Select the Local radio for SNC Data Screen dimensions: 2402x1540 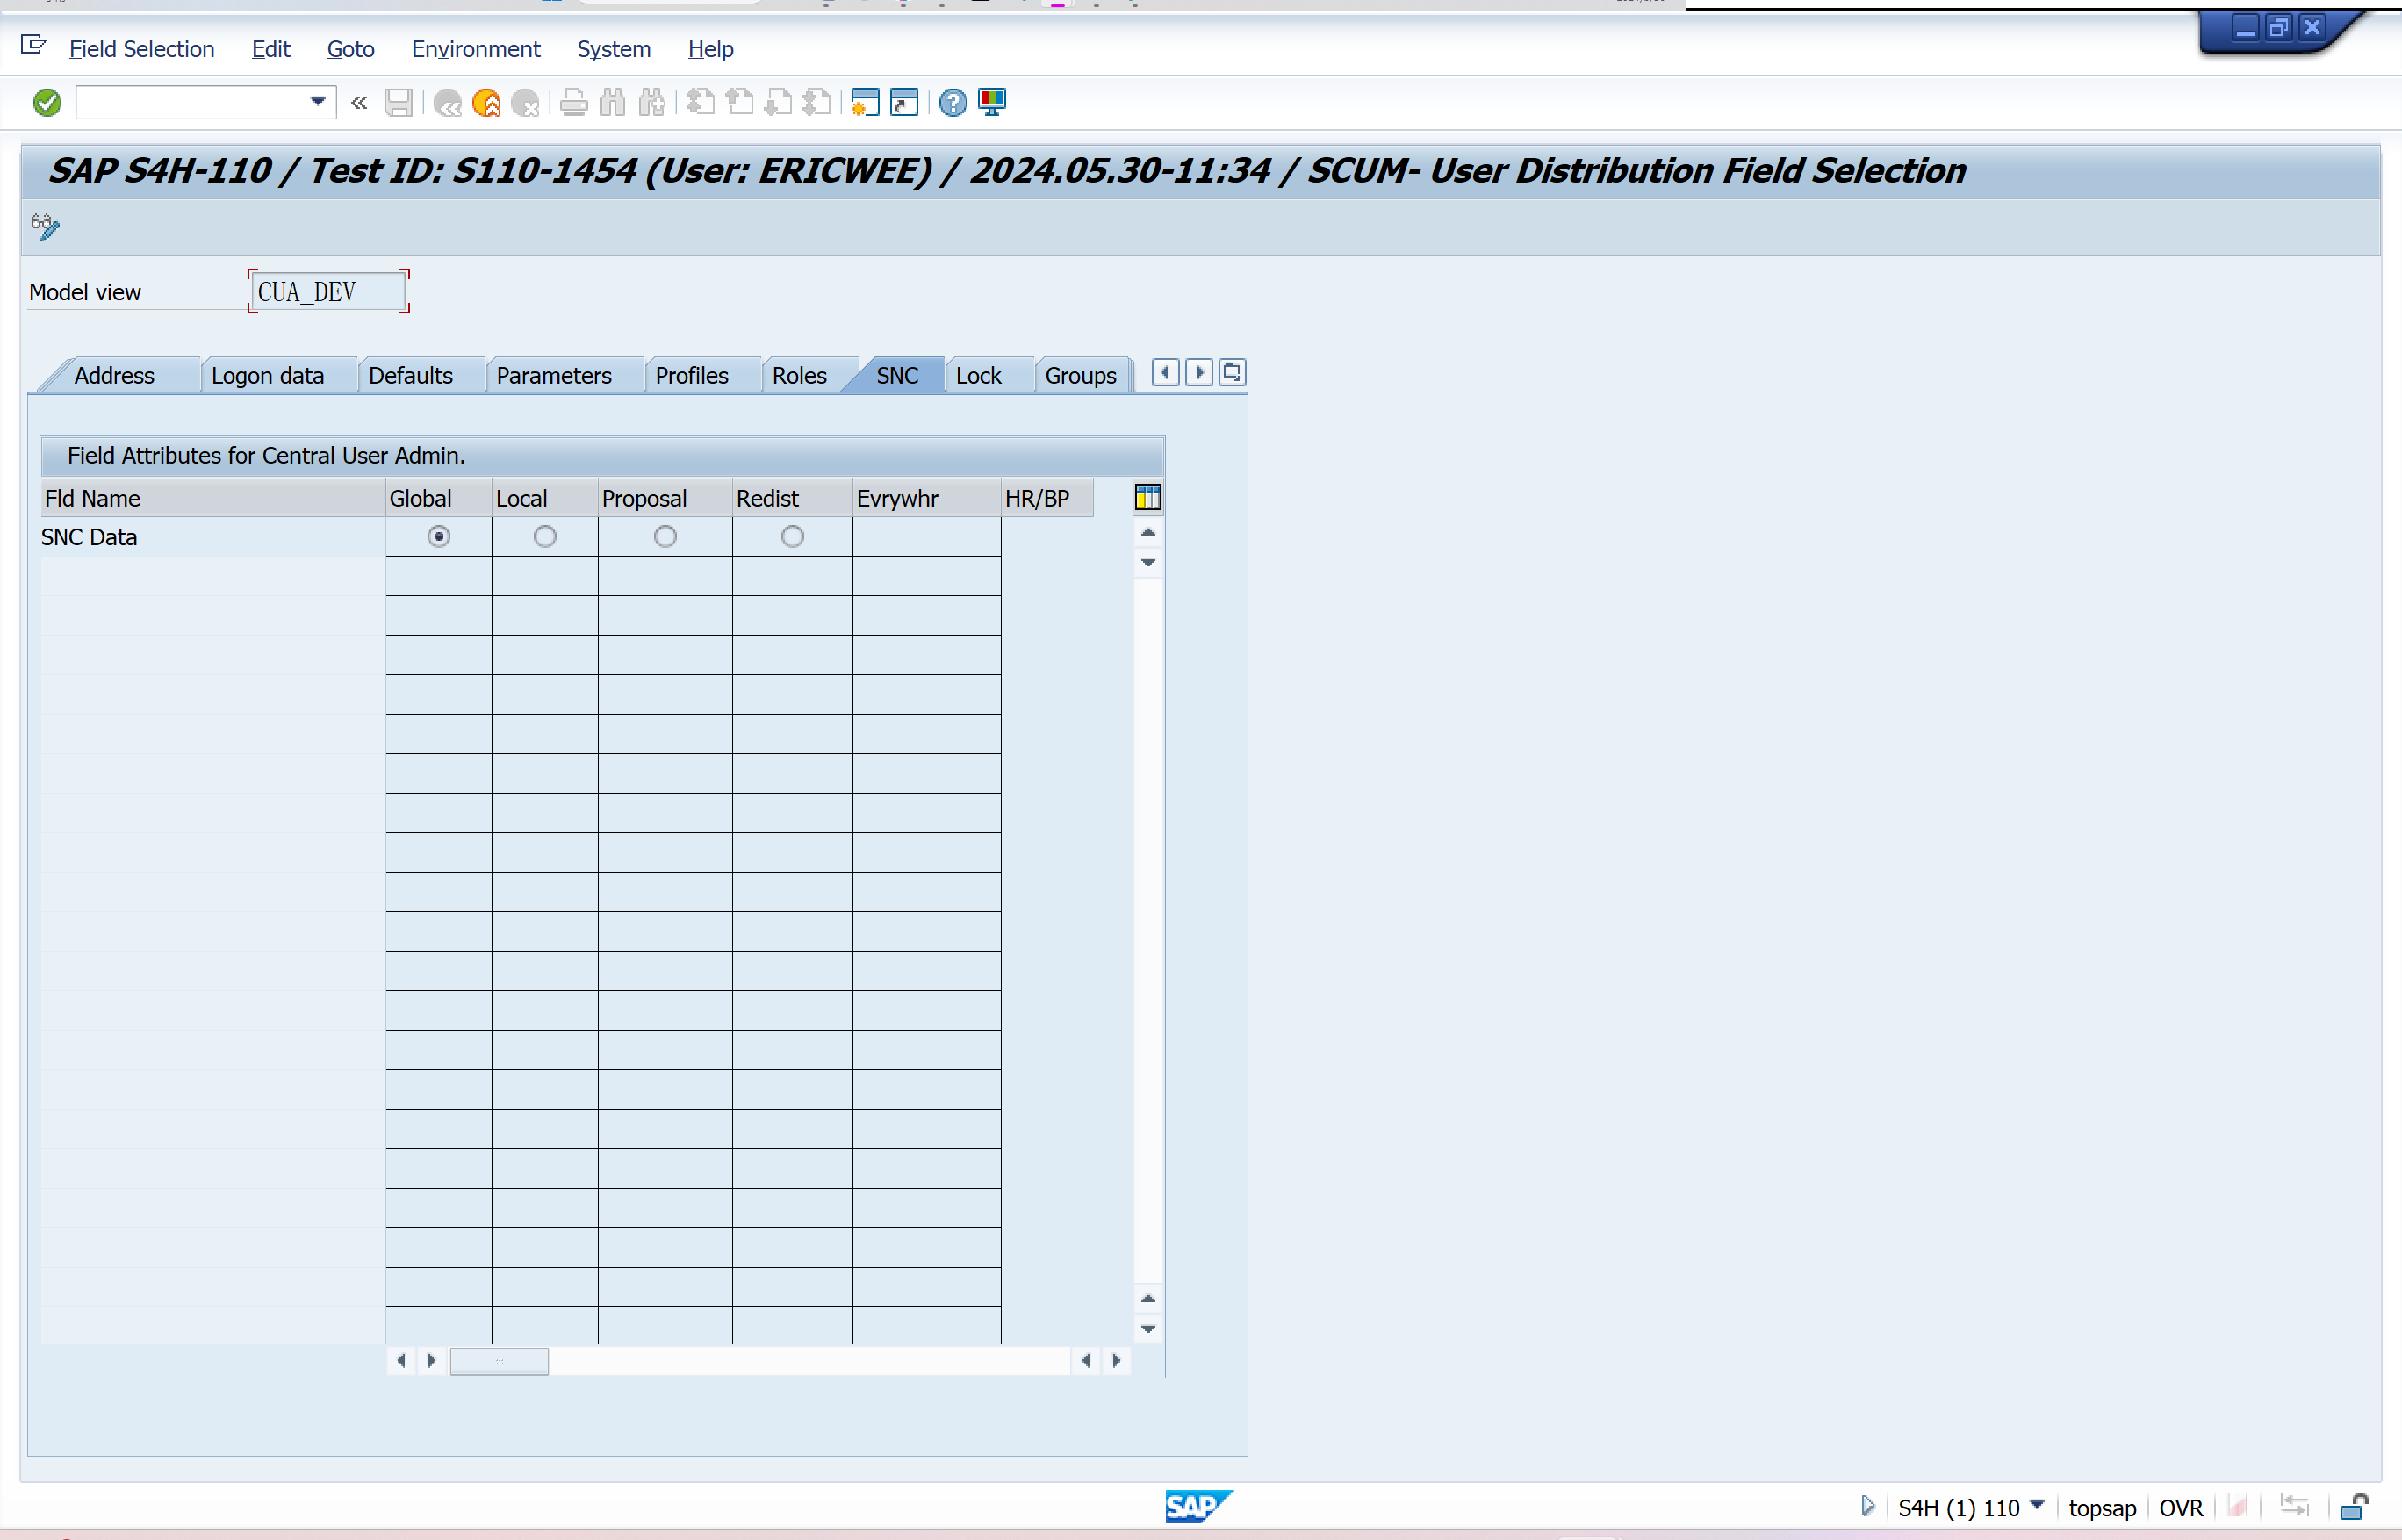point(544,537)
